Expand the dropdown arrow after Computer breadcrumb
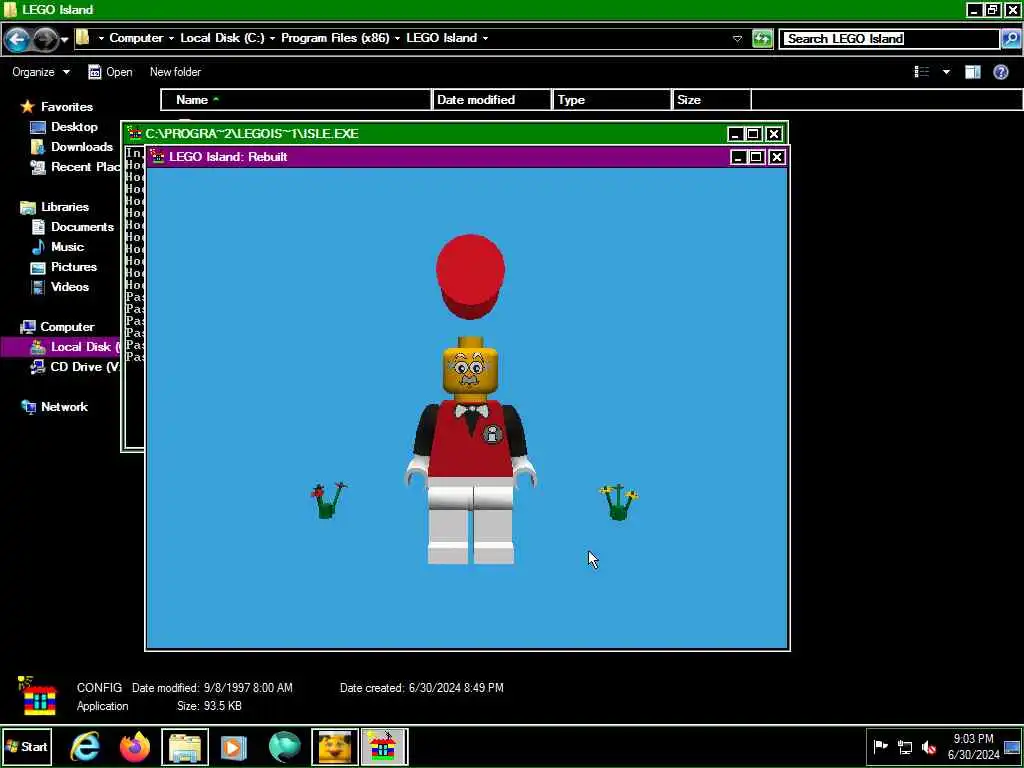The height and width of the screenshot is (768, 1024). click(171, 39)
